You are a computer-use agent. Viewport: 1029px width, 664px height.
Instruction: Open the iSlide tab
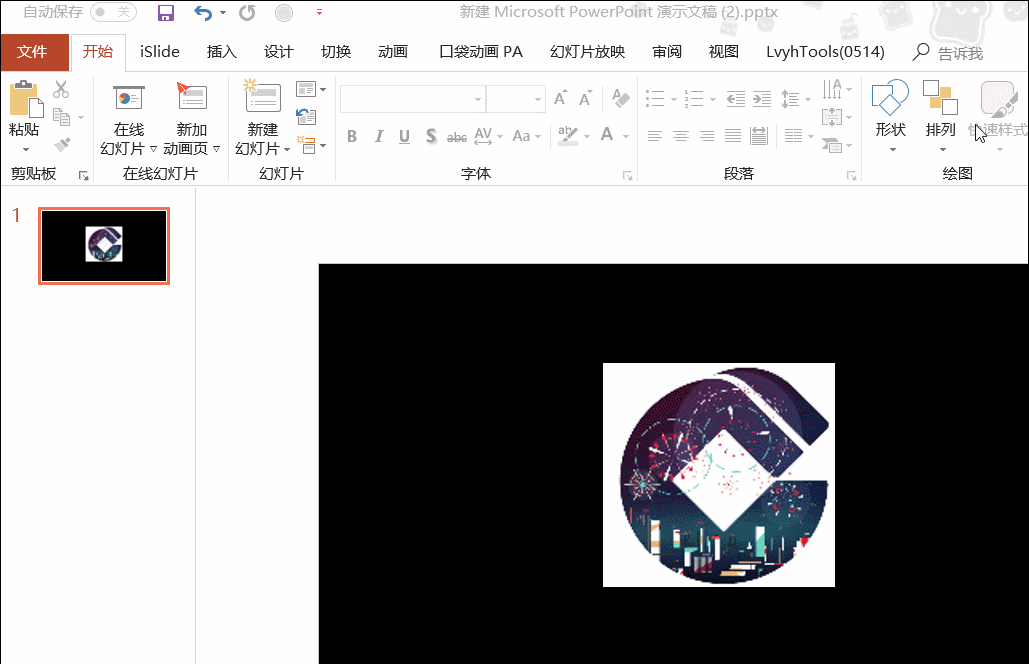click(x=159, y=52)
